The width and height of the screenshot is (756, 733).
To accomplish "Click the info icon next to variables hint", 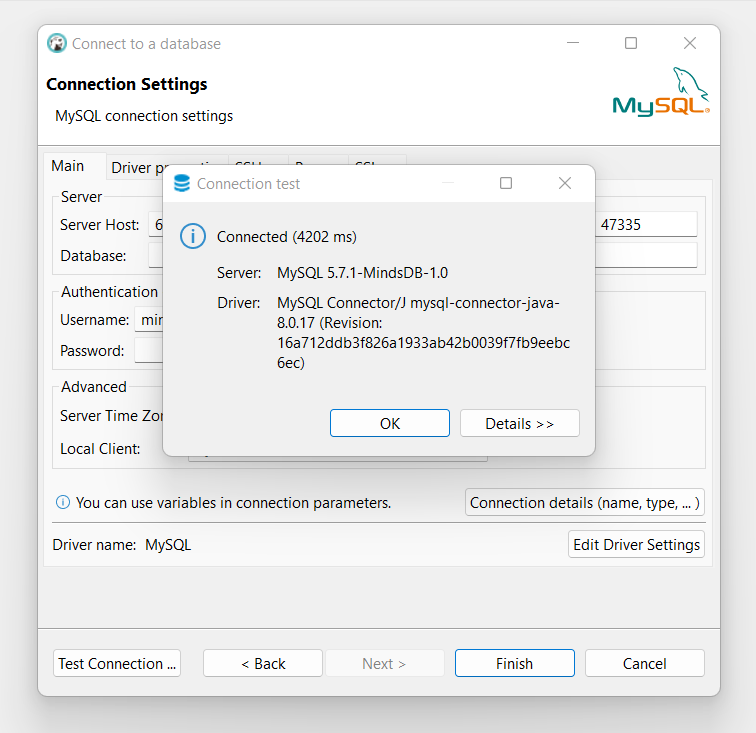I will (x=63, y=503).
